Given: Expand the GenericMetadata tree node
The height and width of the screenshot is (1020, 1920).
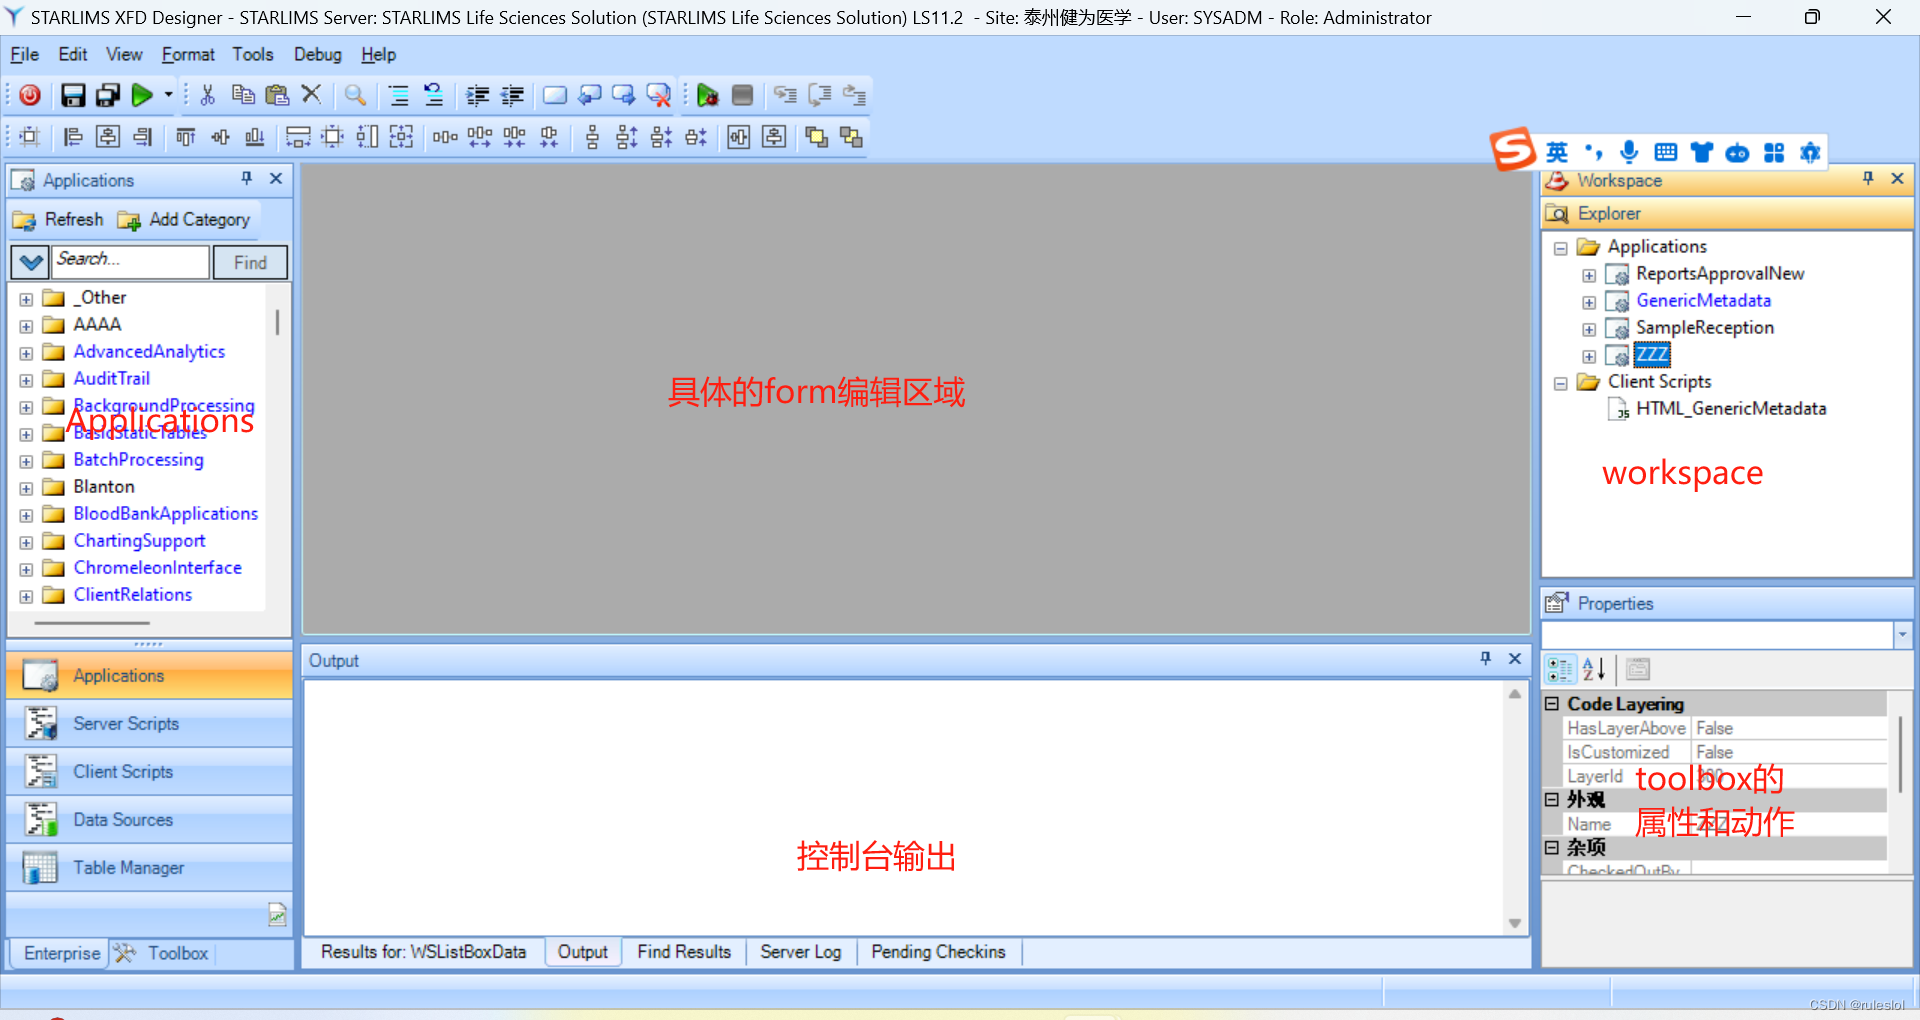Looking at the screenshot, I should click(1590, 302).
